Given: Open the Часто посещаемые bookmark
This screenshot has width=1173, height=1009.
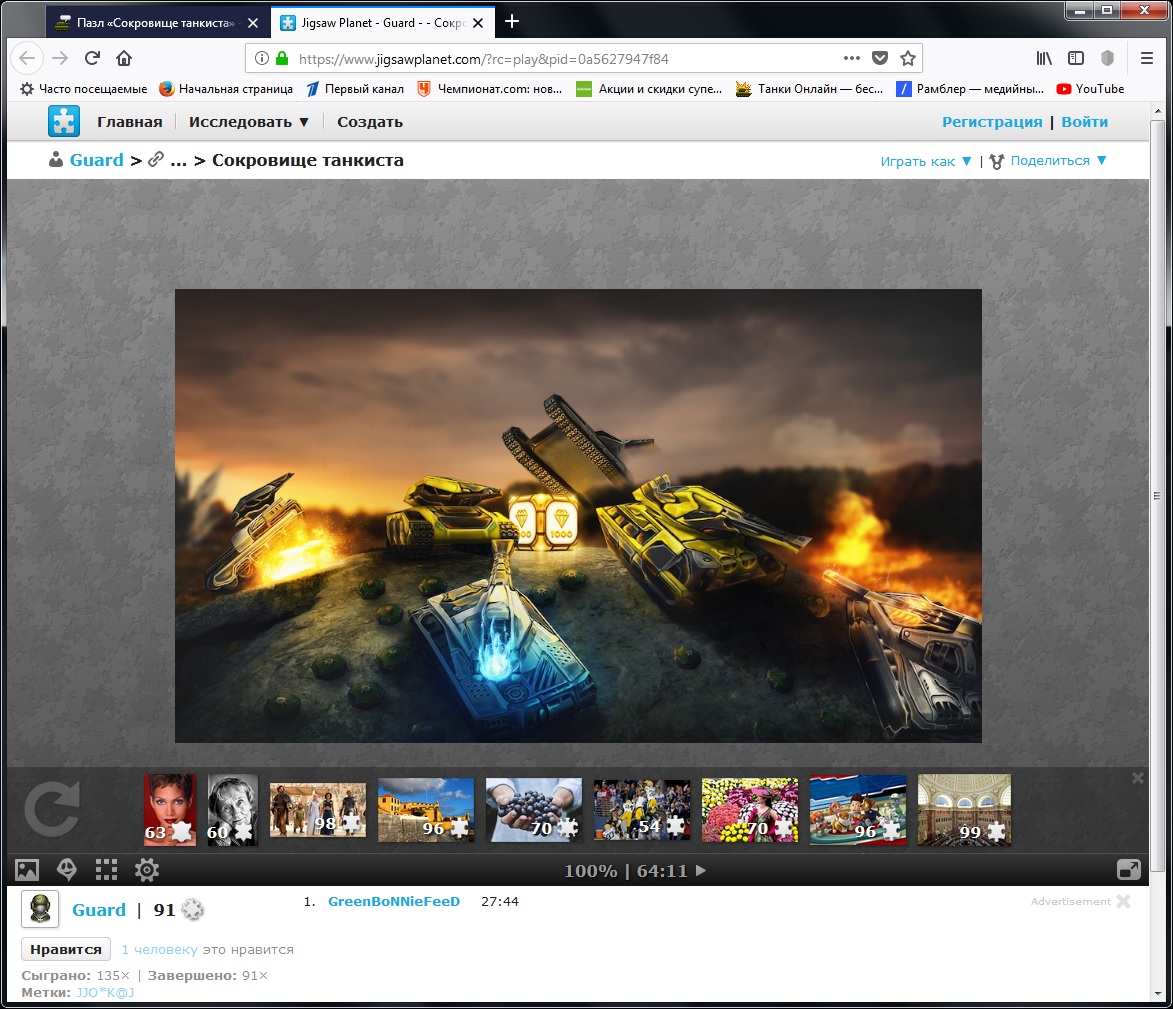Looking at the screenshot, I should [83, 88].
